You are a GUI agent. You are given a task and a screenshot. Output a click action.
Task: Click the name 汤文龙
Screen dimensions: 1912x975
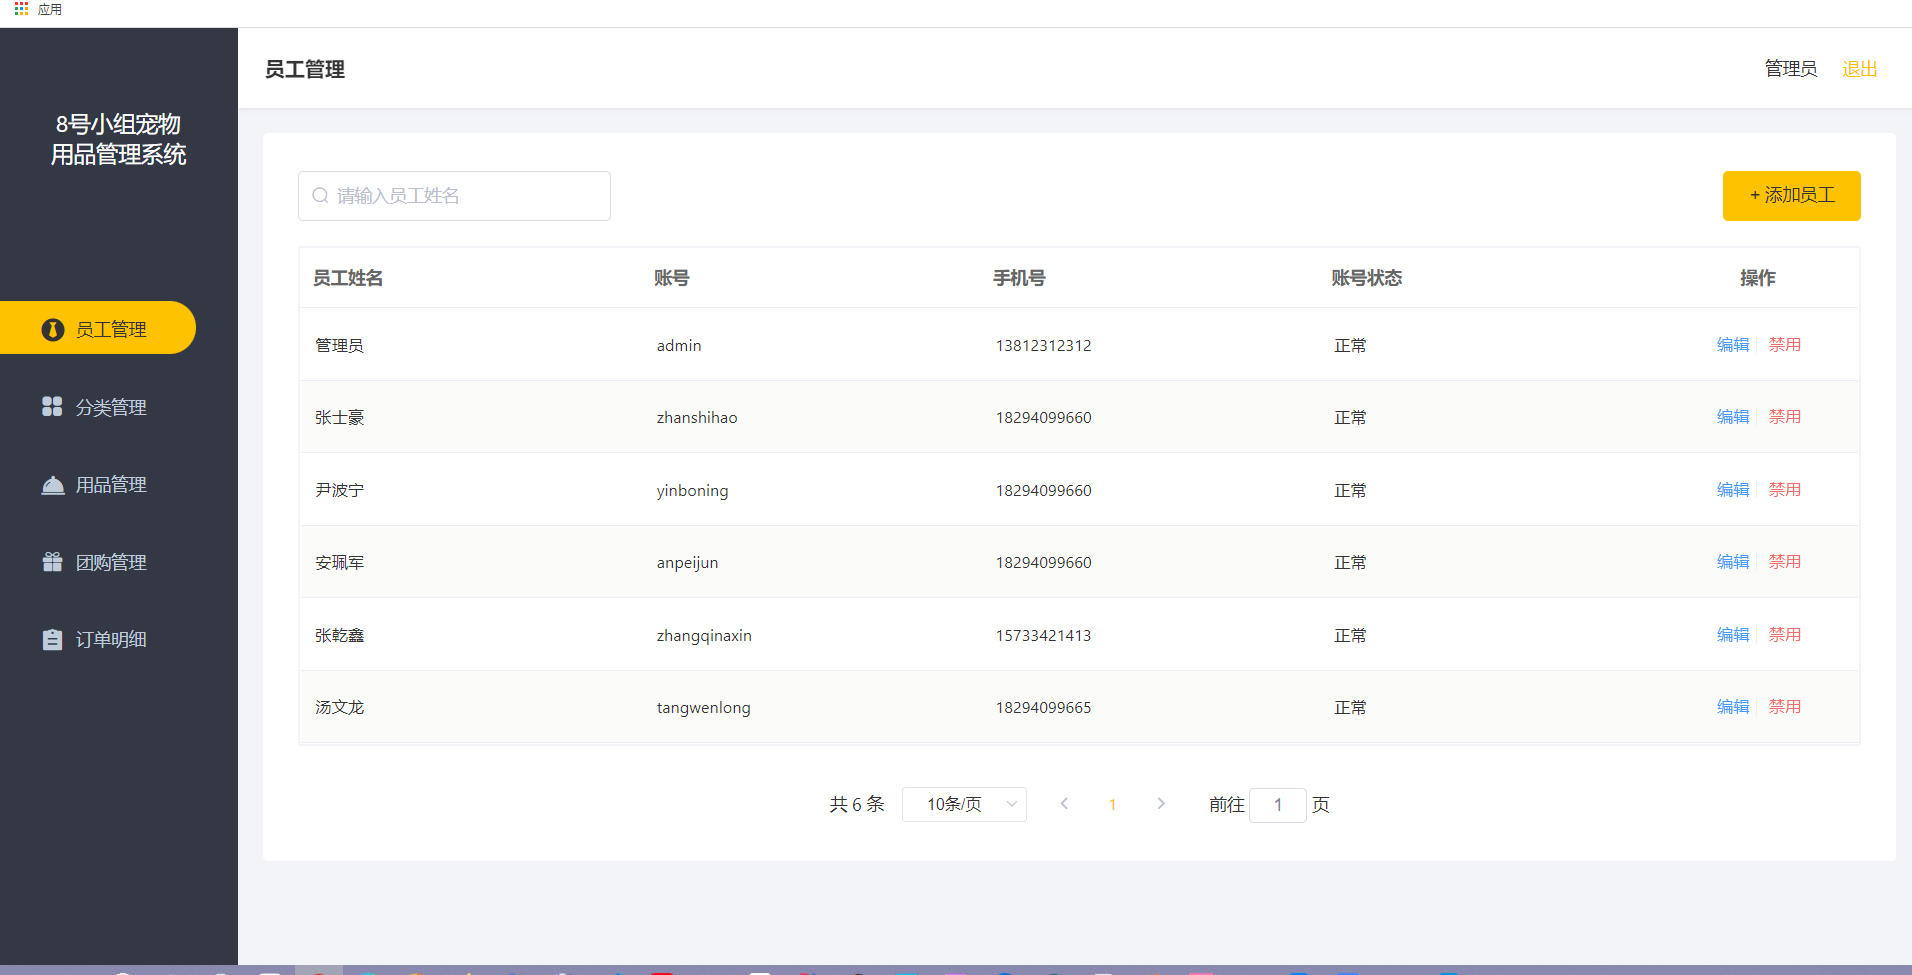click(340, 707)
